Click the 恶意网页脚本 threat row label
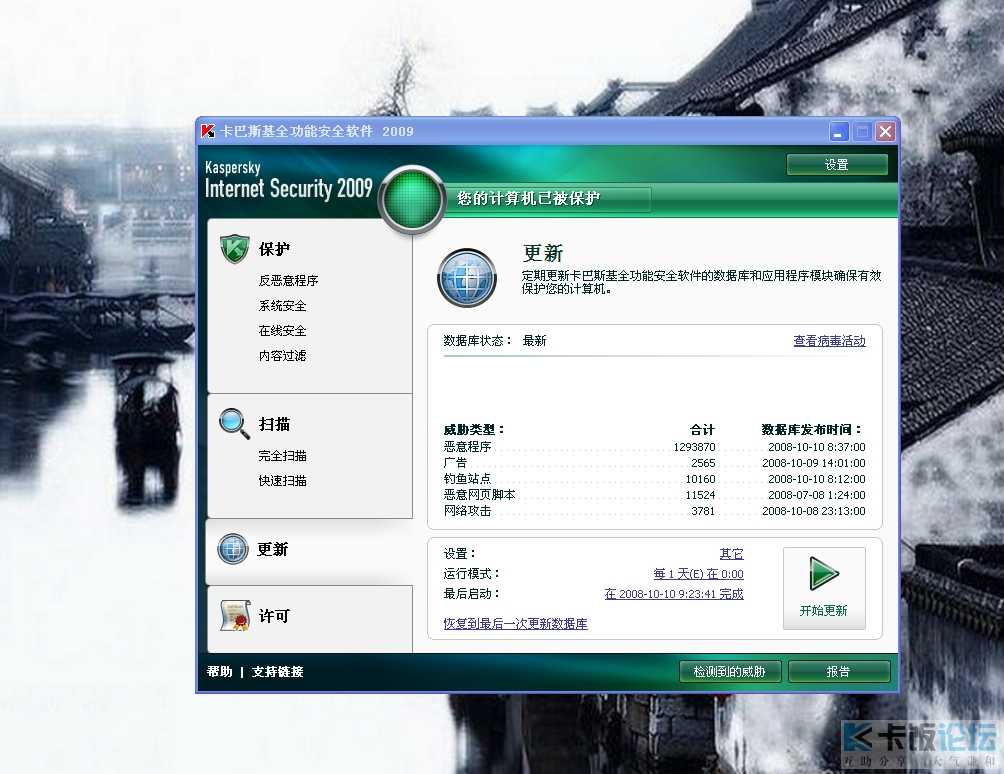This screenshot has width=1004, height=774. pos(480,494)
